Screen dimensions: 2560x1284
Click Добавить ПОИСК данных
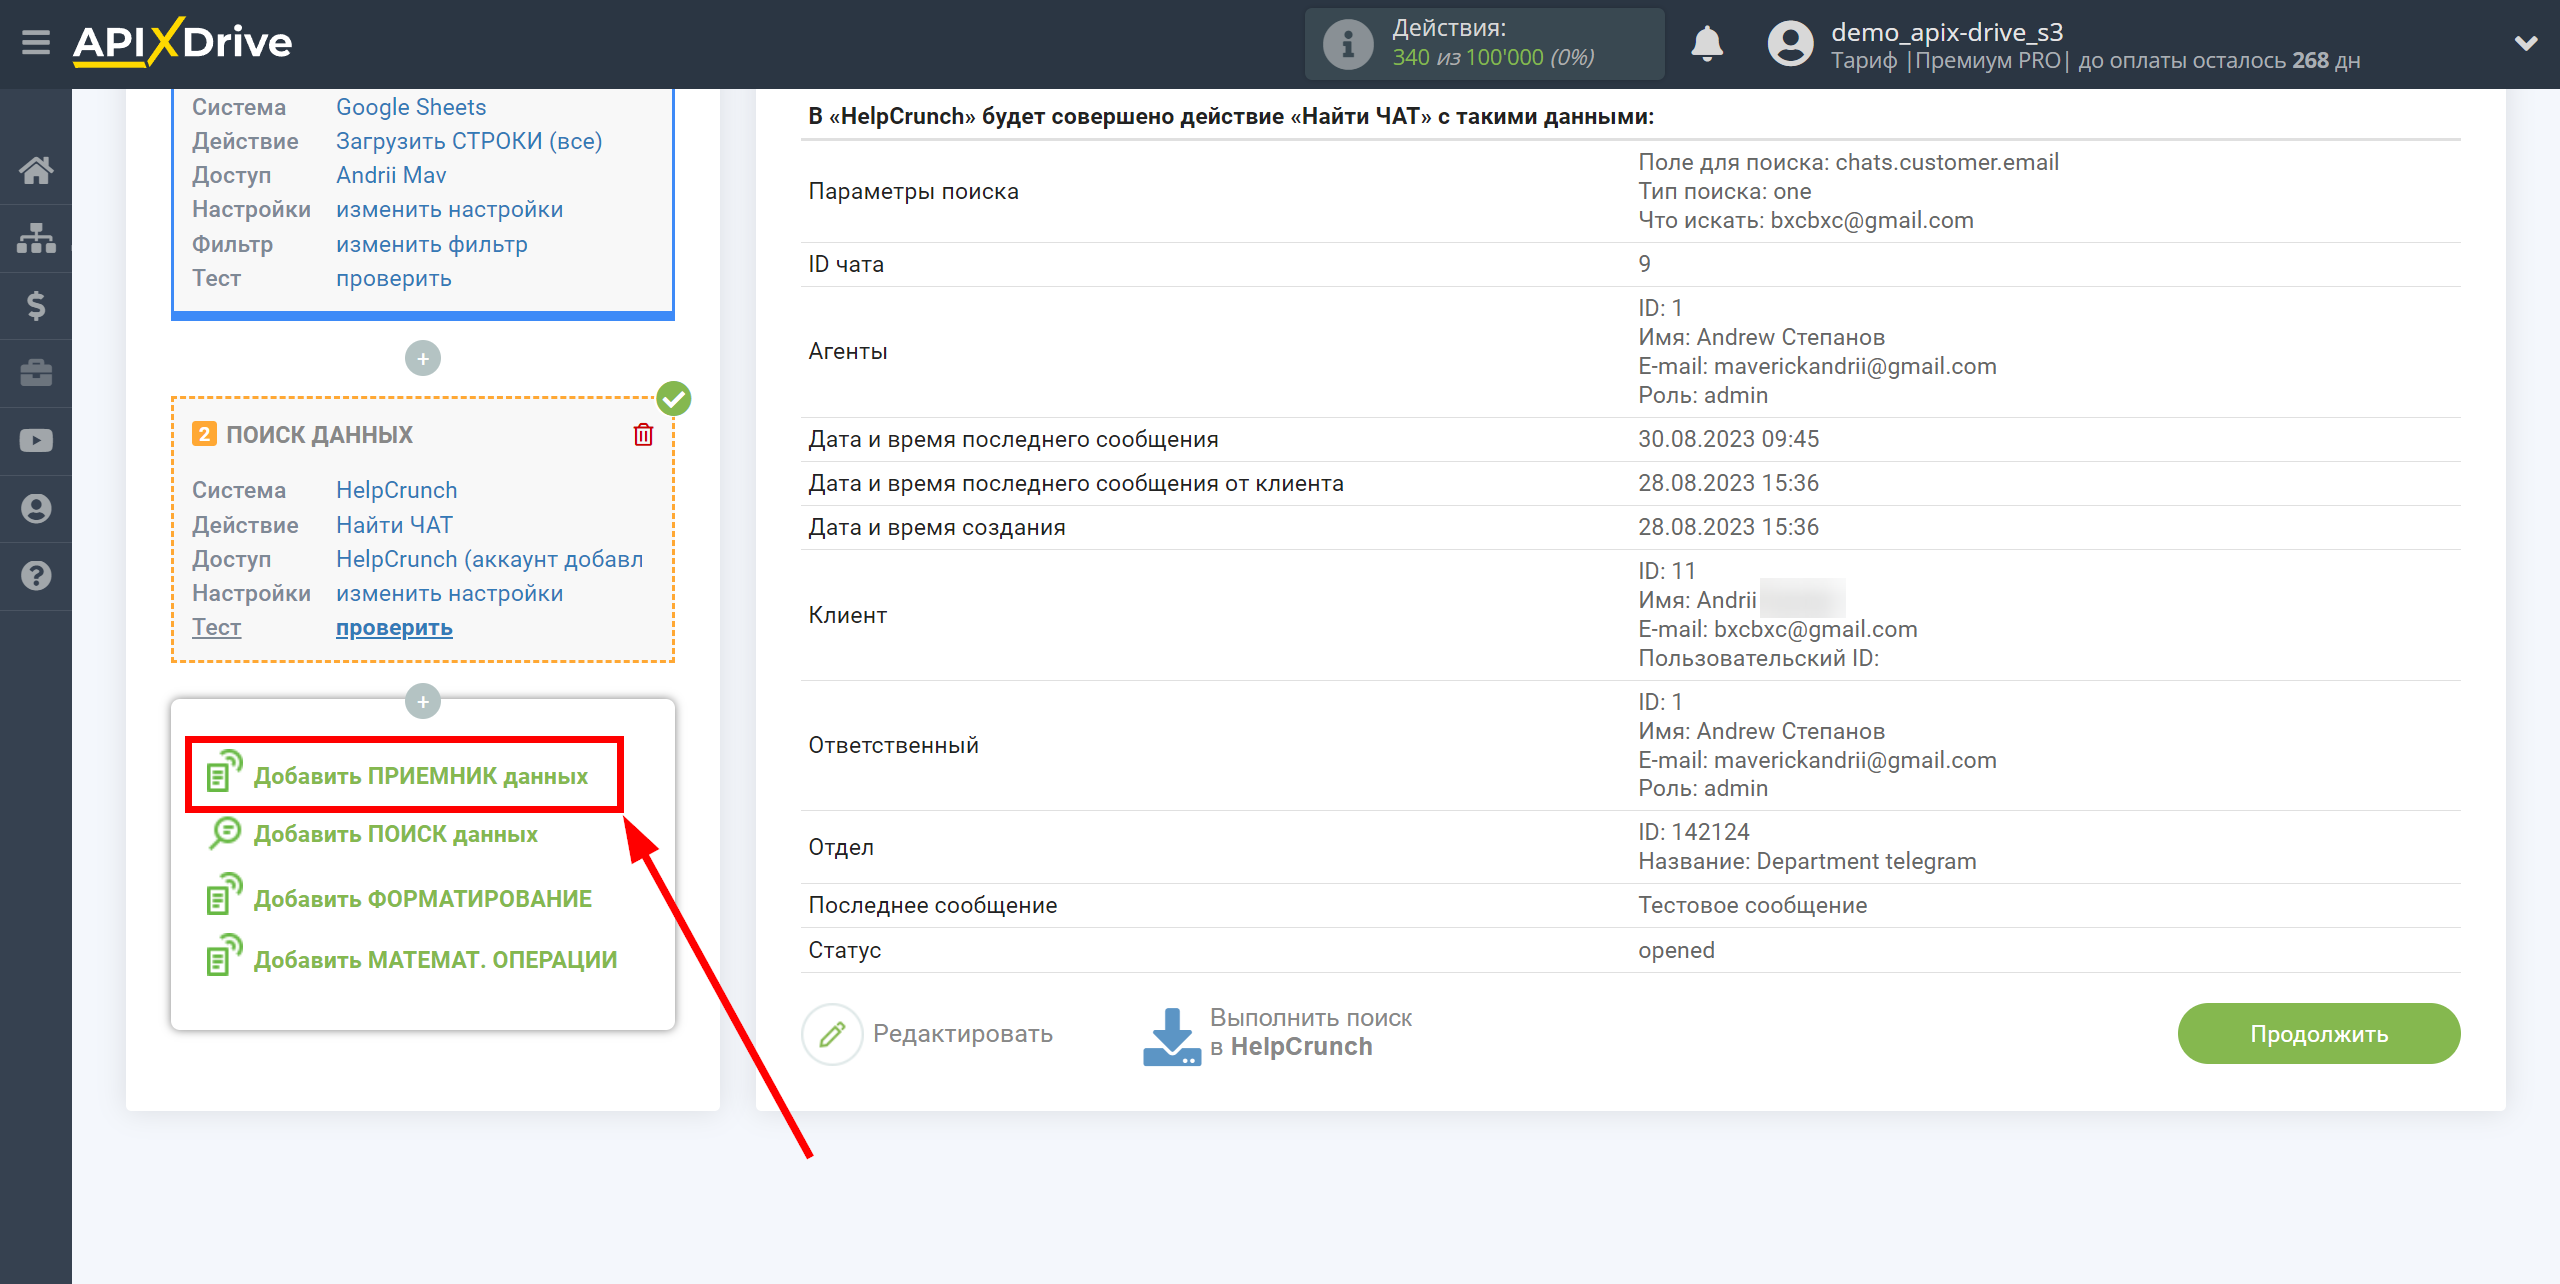(395, 834)
